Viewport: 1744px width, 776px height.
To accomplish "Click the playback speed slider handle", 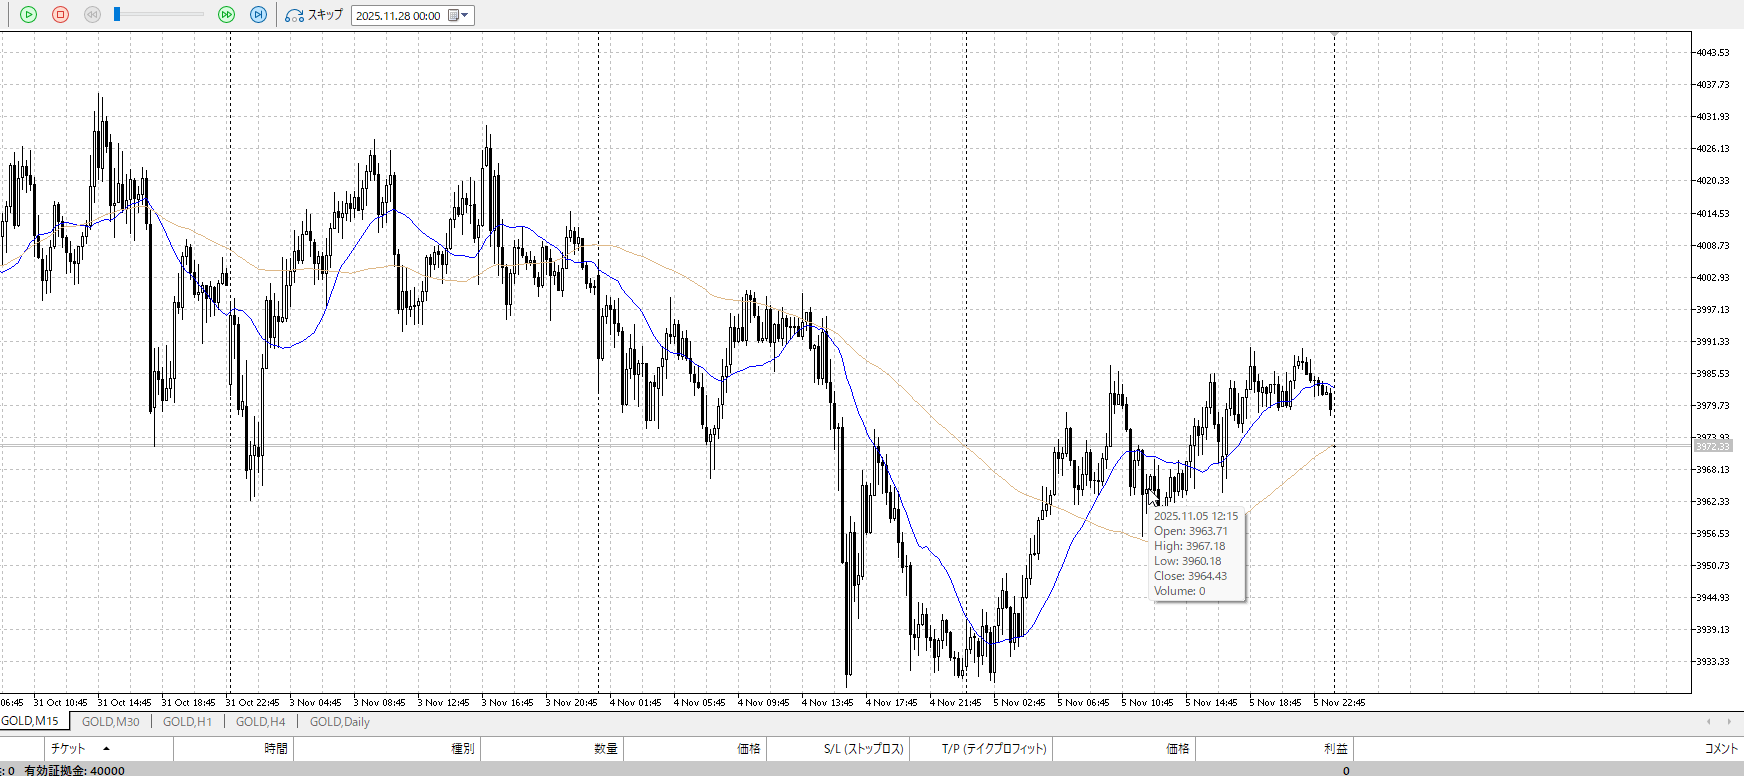I will click(x=117, y=14).
